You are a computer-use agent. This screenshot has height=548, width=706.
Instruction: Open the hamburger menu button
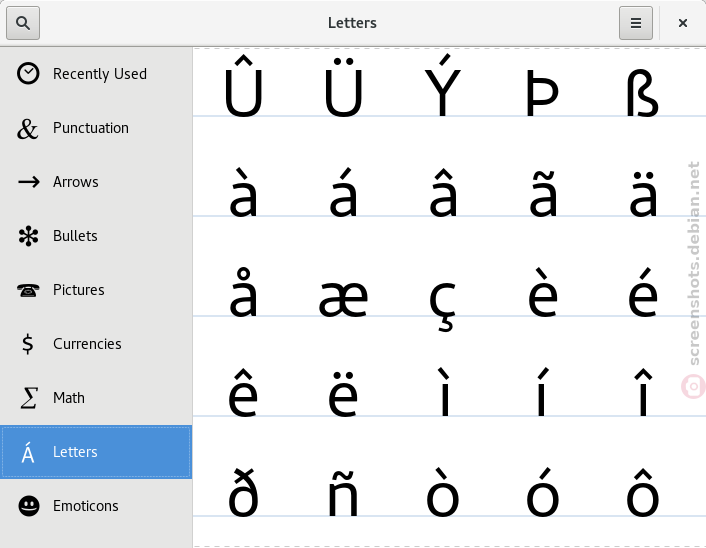635,23
